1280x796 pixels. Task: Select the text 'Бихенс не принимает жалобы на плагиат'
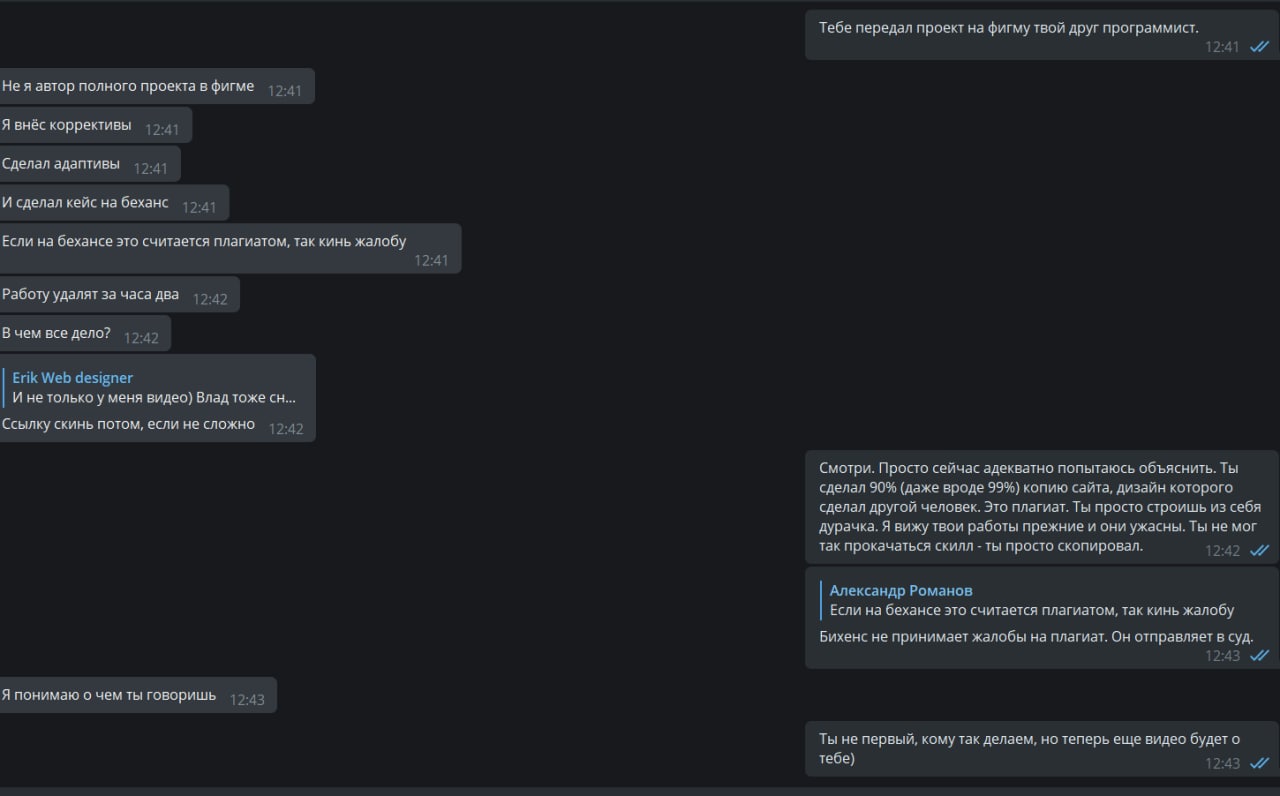(x=1036, y=637)
